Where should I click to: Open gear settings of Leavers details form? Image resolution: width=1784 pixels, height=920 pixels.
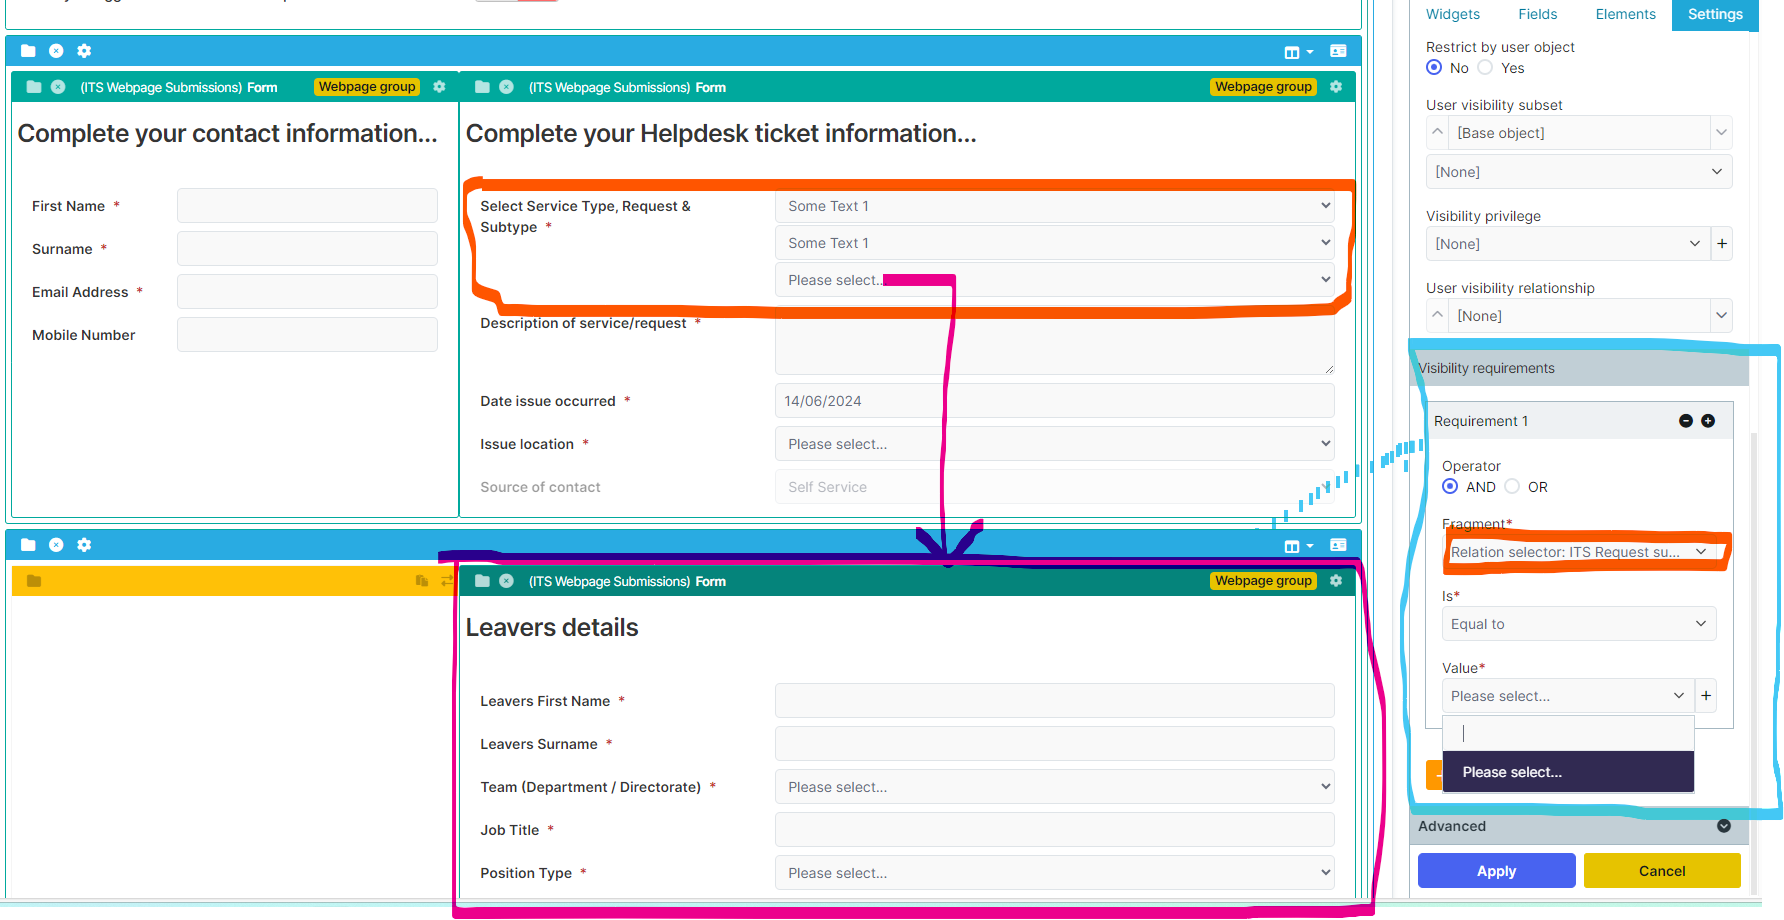[1336, 581]
